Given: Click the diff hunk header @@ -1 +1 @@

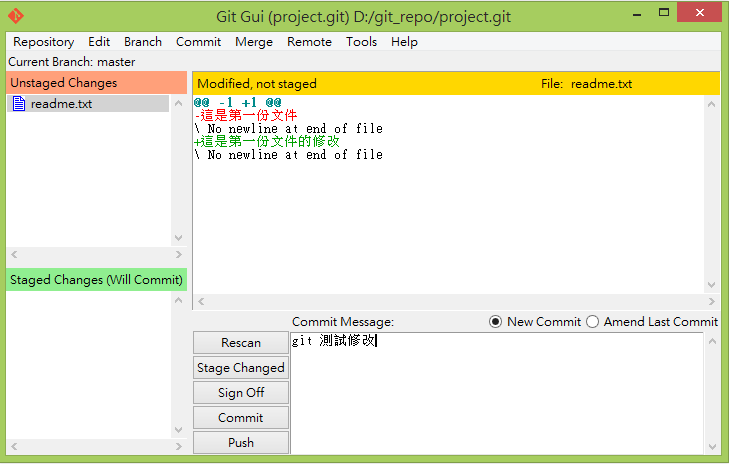Looking at the screenshot, I should click(x=238, y=102).
